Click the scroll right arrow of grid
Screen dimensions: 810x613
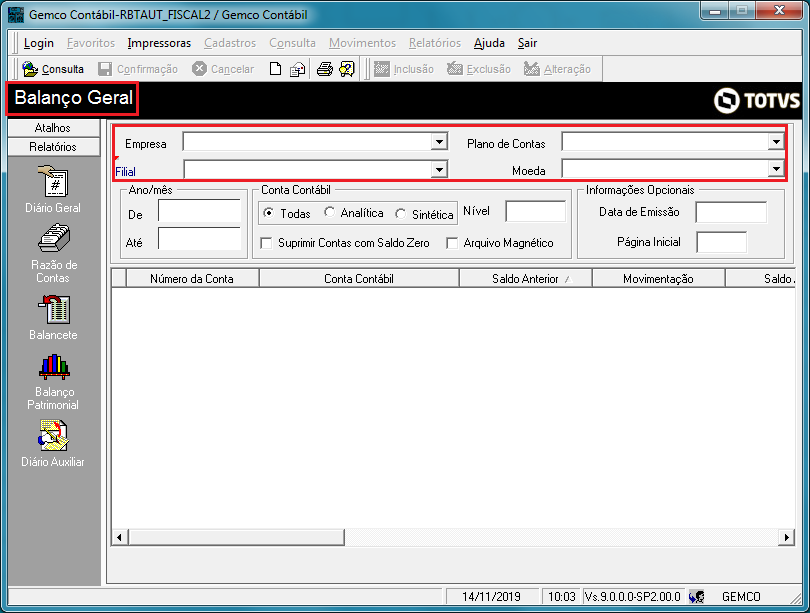(786, 537)
